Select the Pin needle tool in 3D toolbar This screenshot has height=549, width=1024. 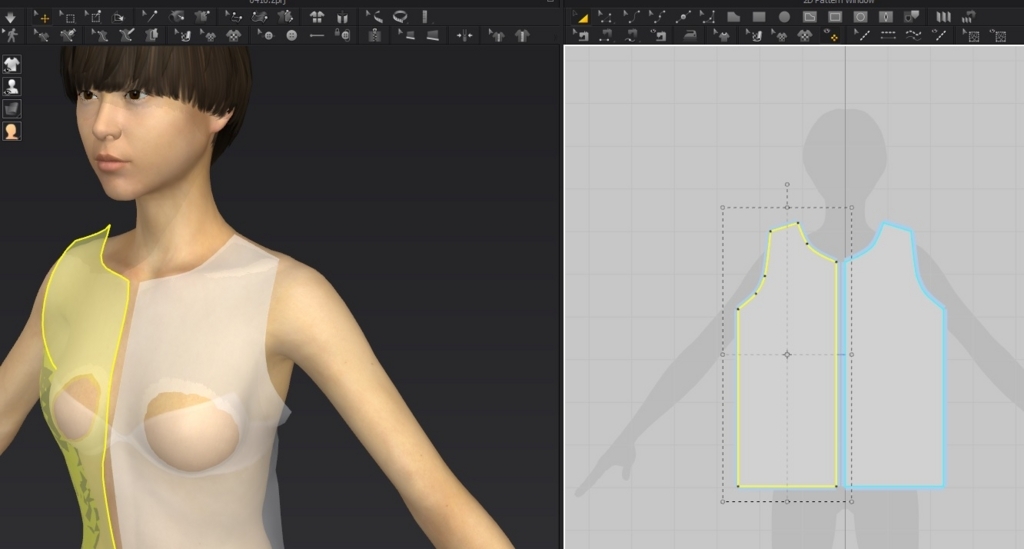coord(150,16)
